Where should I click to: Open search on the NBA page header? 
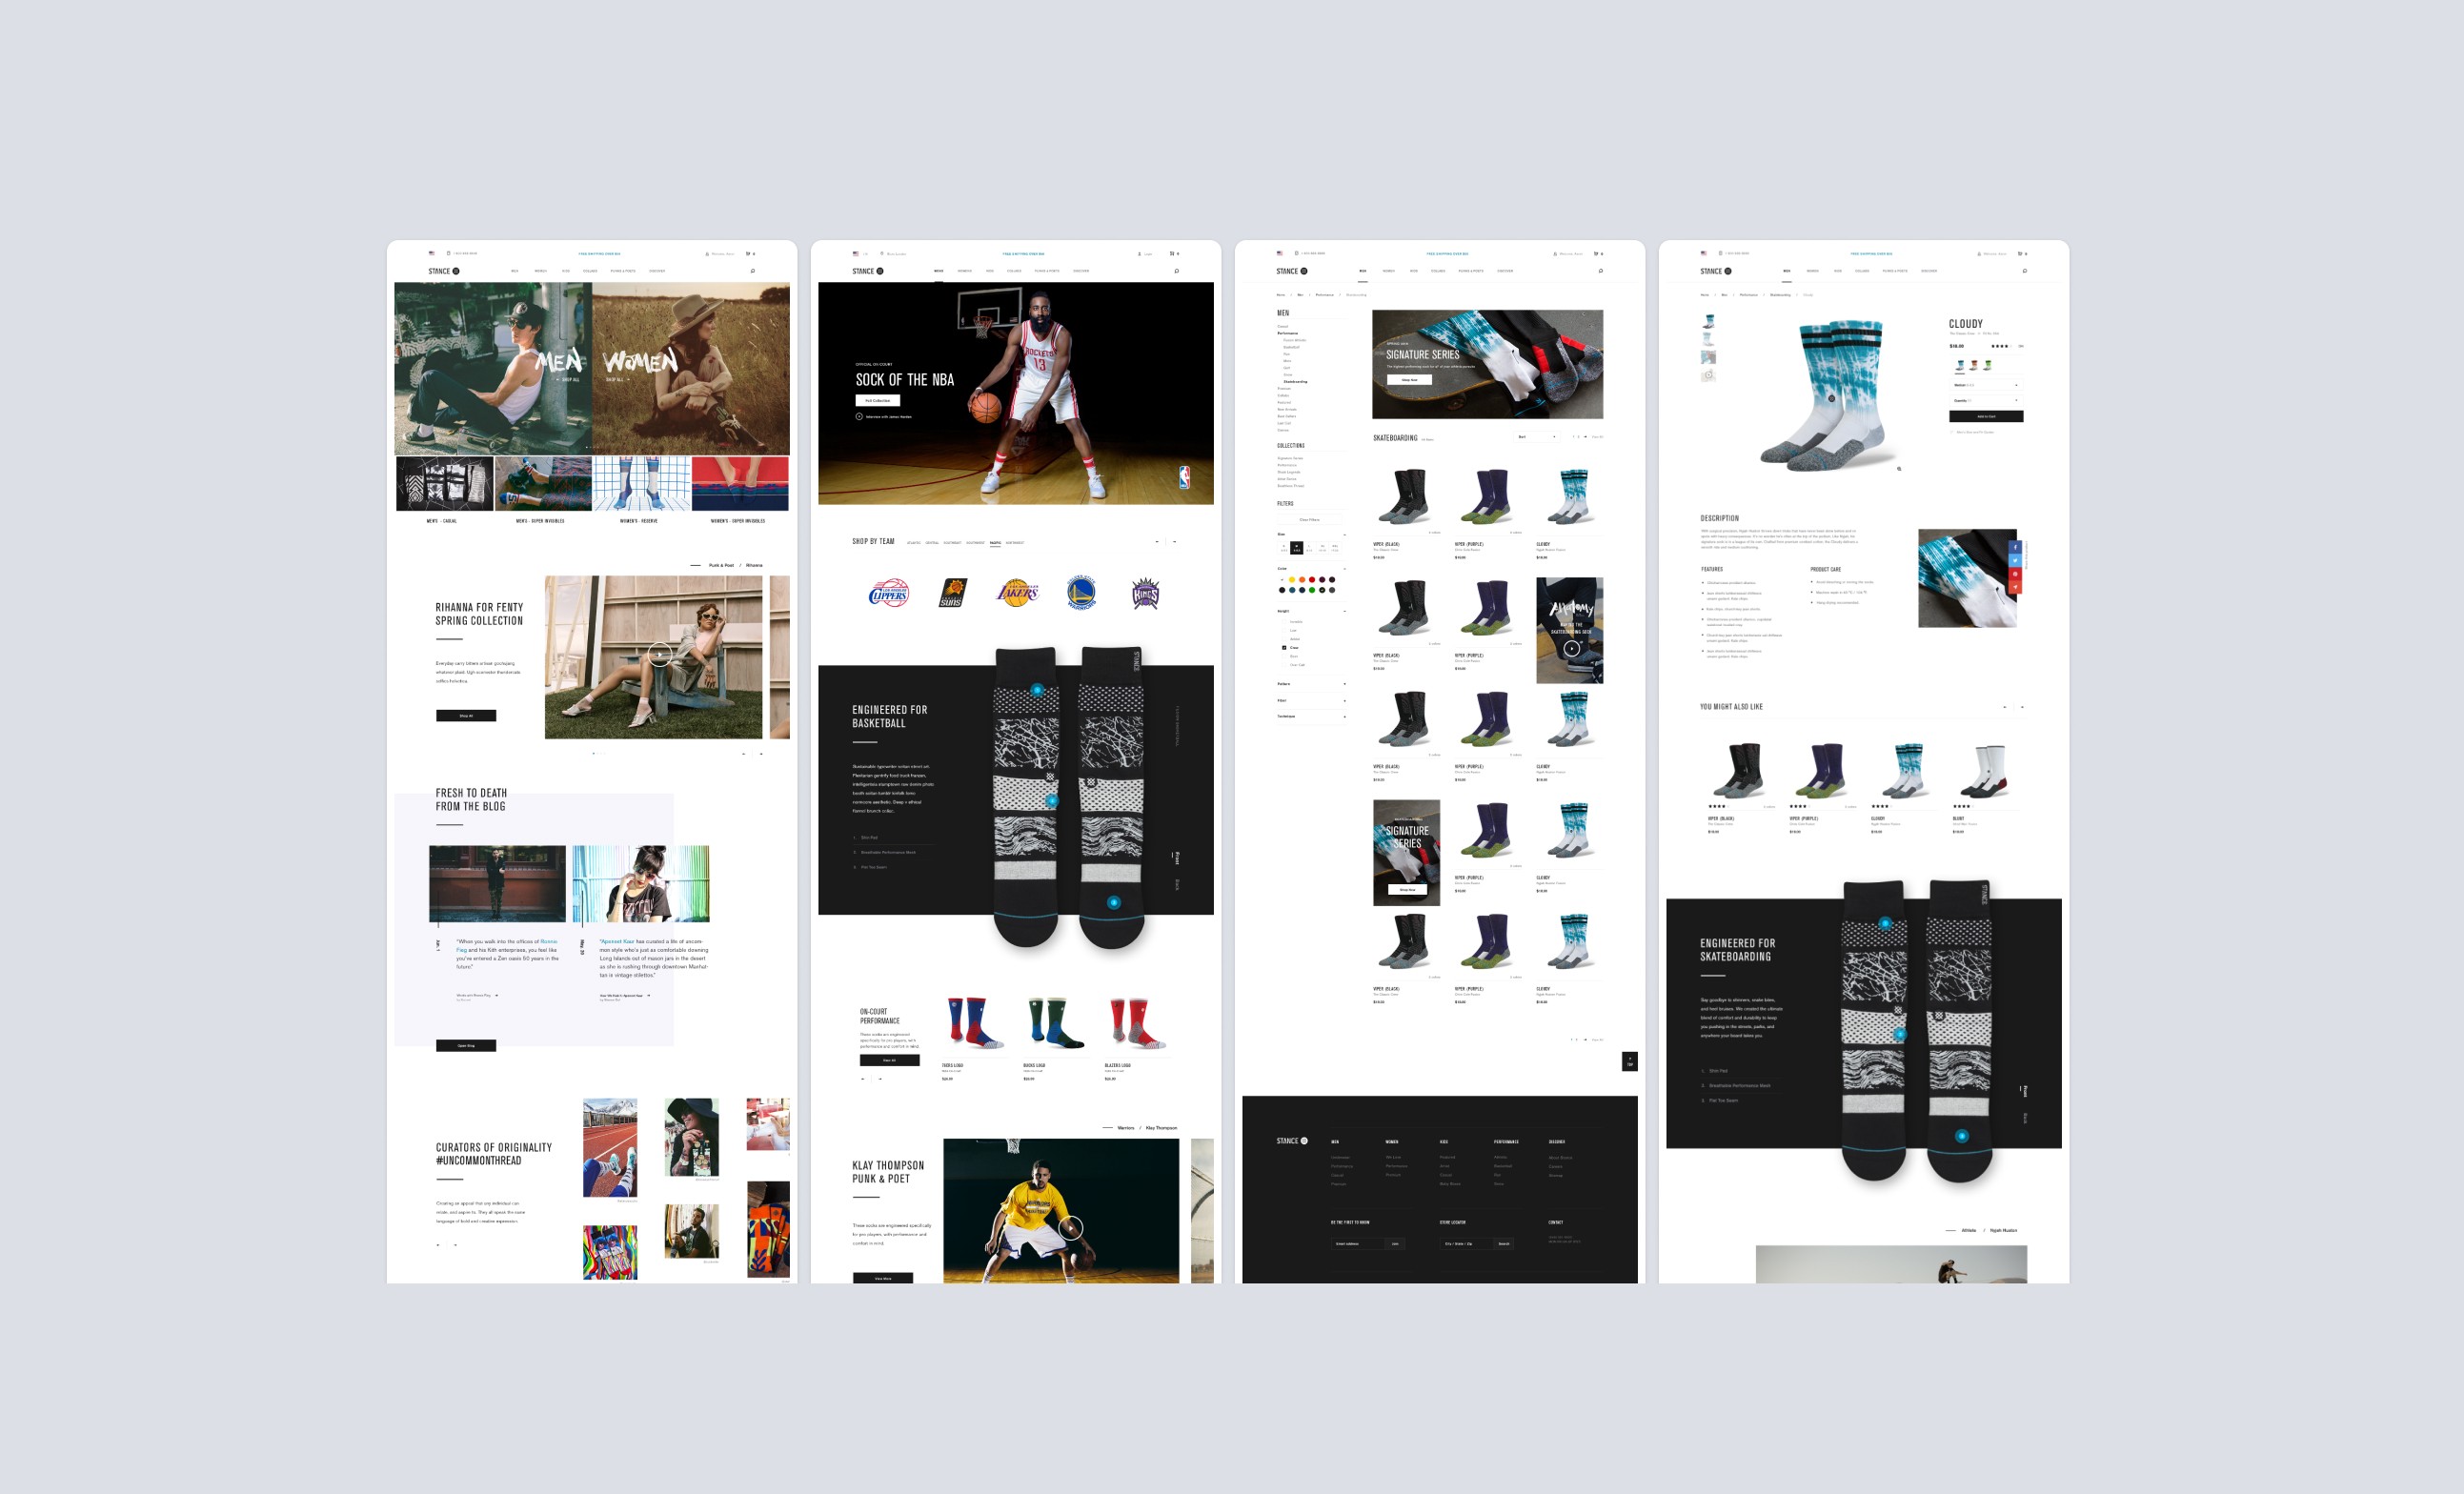[1176, 271]
